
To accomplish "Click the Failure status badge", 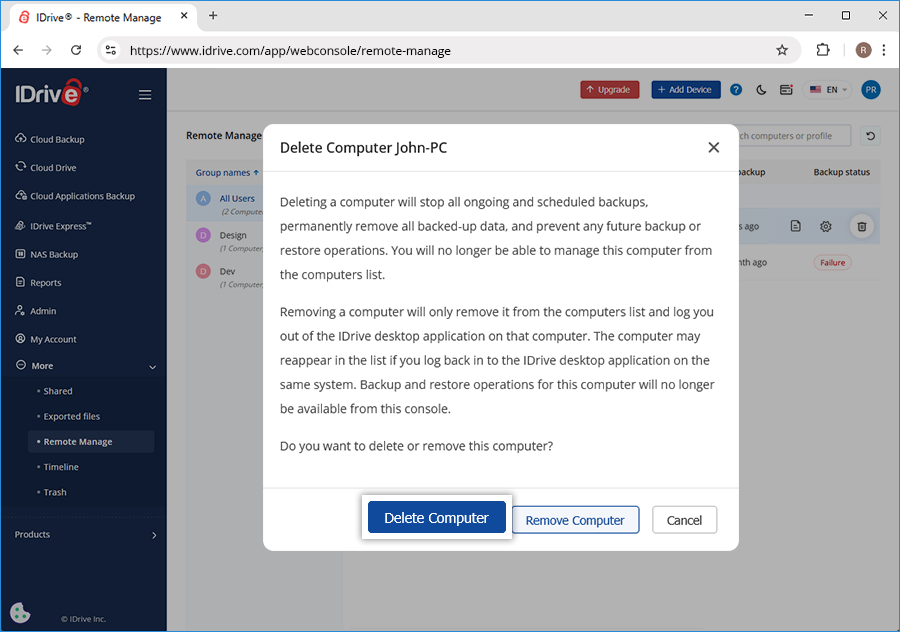I will coord(832,262).
